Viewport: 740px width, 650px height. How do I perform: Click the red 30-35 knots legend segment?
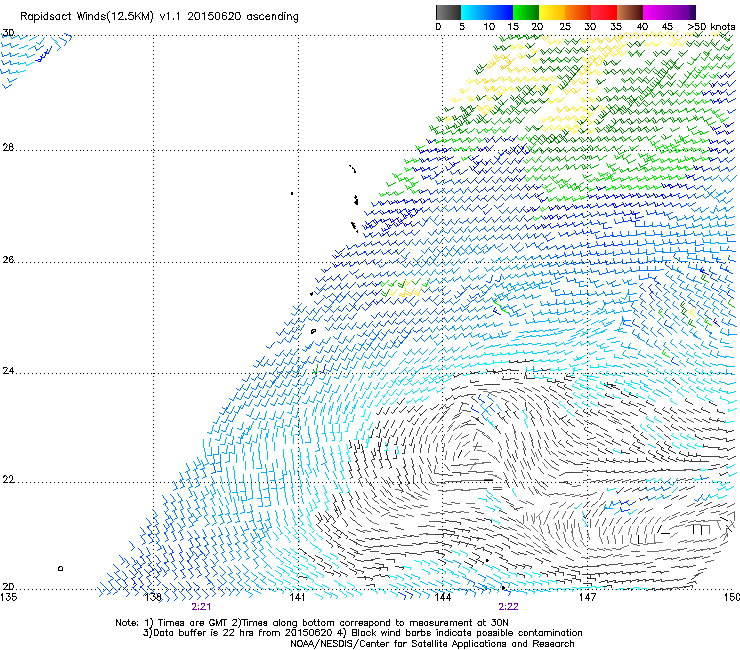coord(604,12)
